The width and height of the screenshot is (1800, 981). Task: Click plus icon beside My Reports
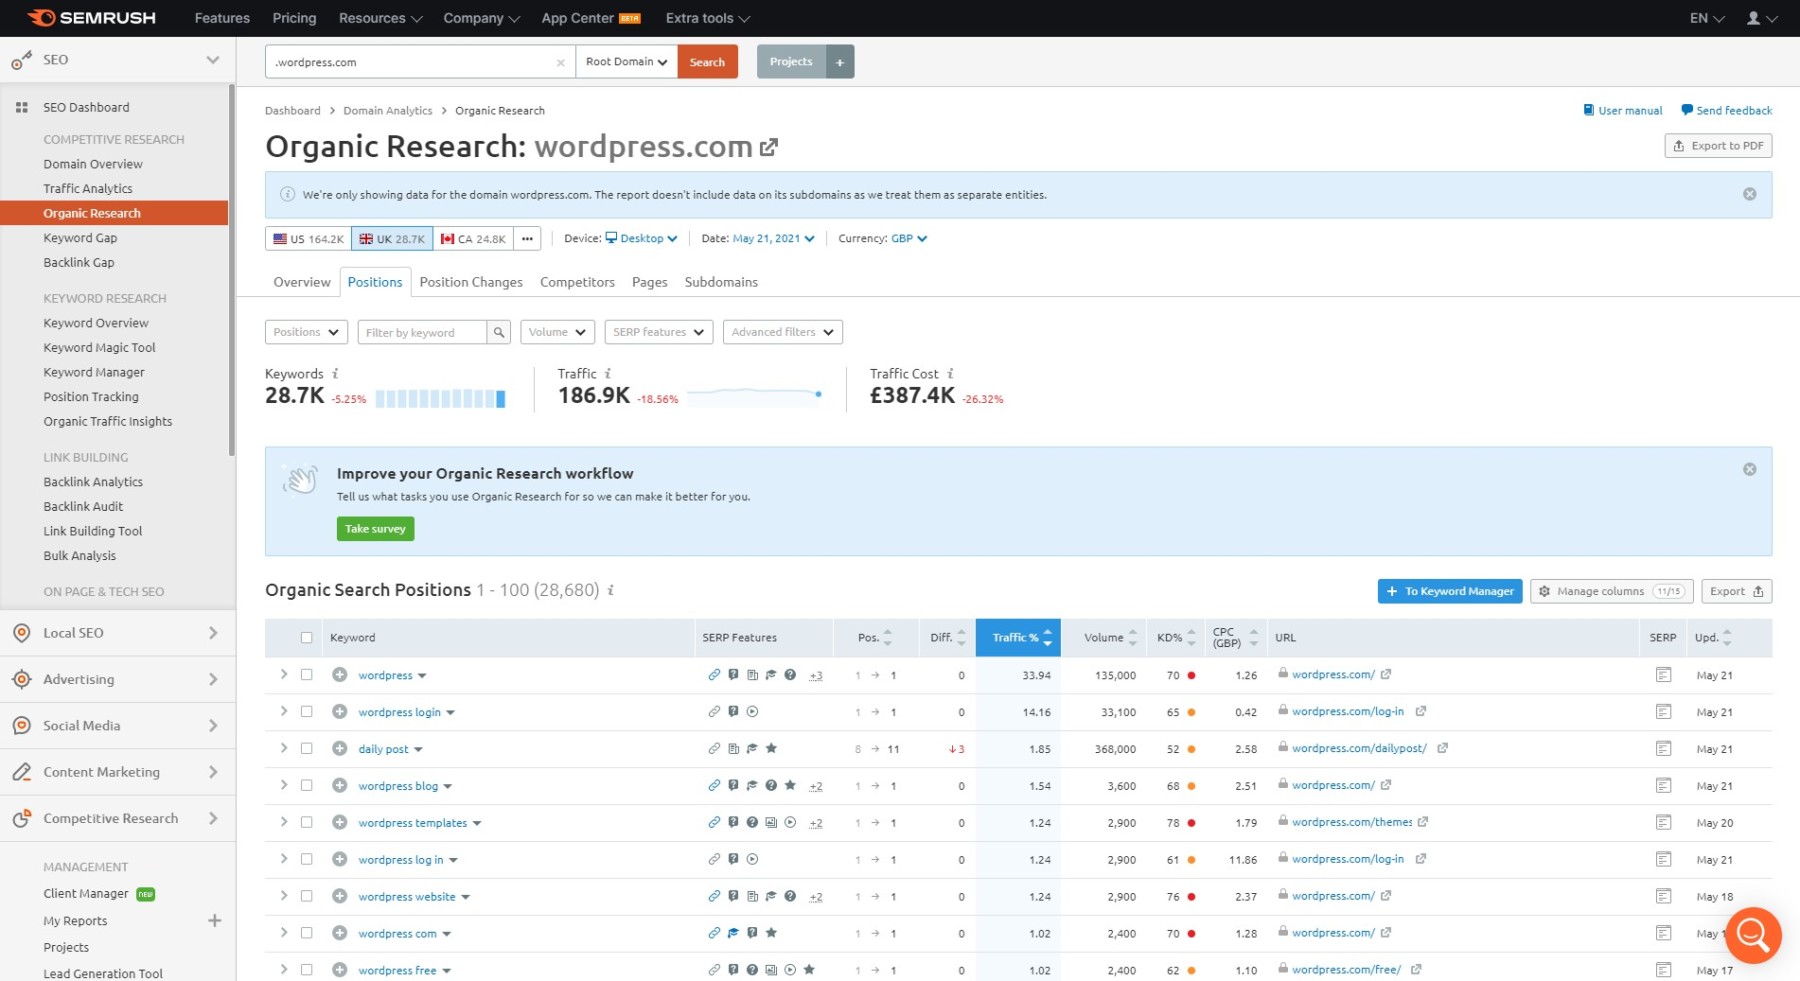point(214,920)
